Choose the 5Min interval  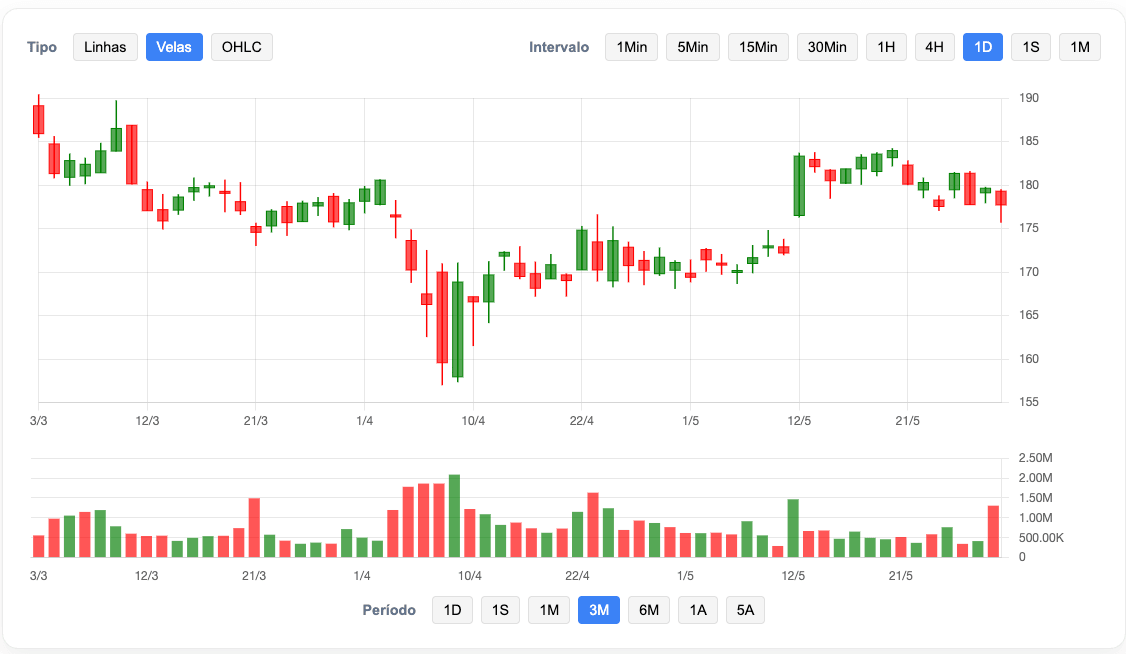pyautogui.click(x=692, y=47)
